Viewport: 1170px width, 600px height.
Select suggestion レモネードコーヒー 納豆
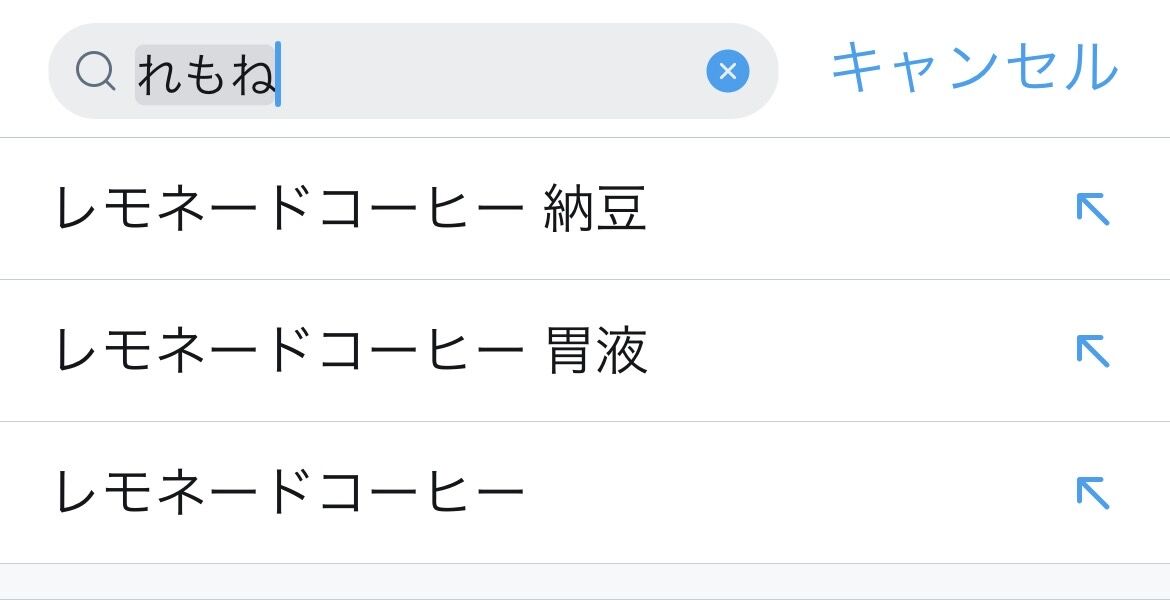[350, 210]
